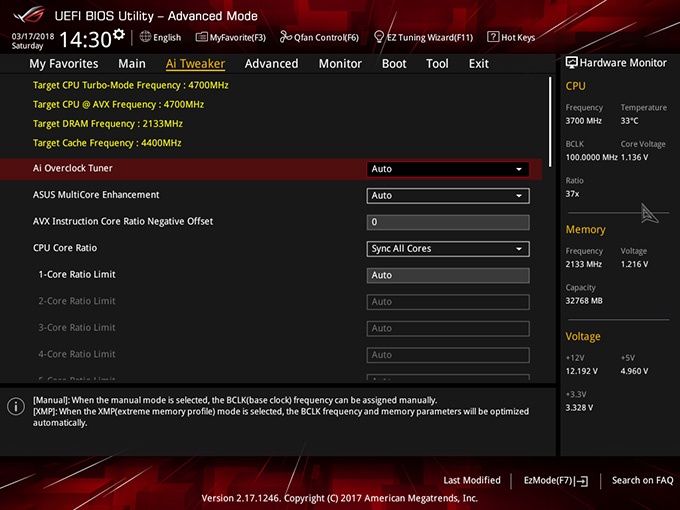
Task: Click Ratio value 37x
Action: 572,194
